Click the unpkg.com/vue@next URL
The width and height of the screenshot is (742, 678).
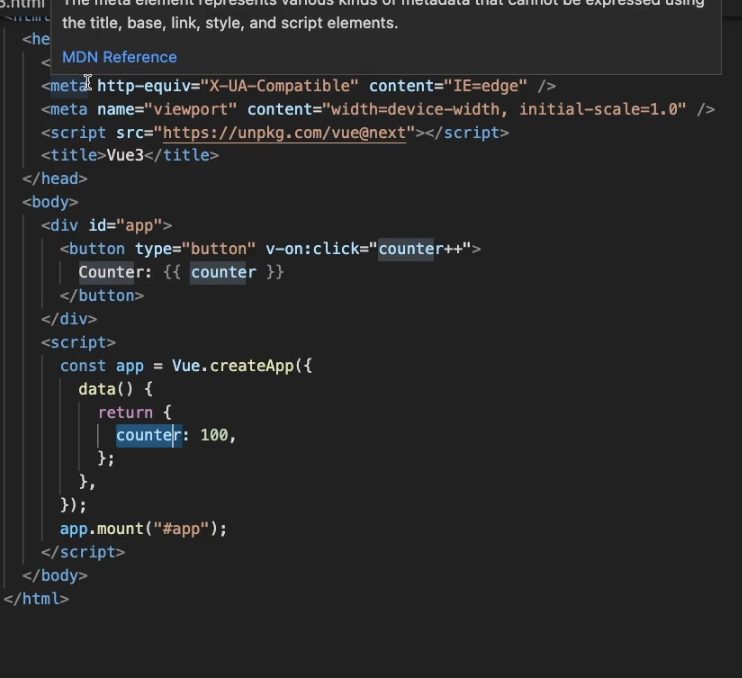tap(284, 133)
